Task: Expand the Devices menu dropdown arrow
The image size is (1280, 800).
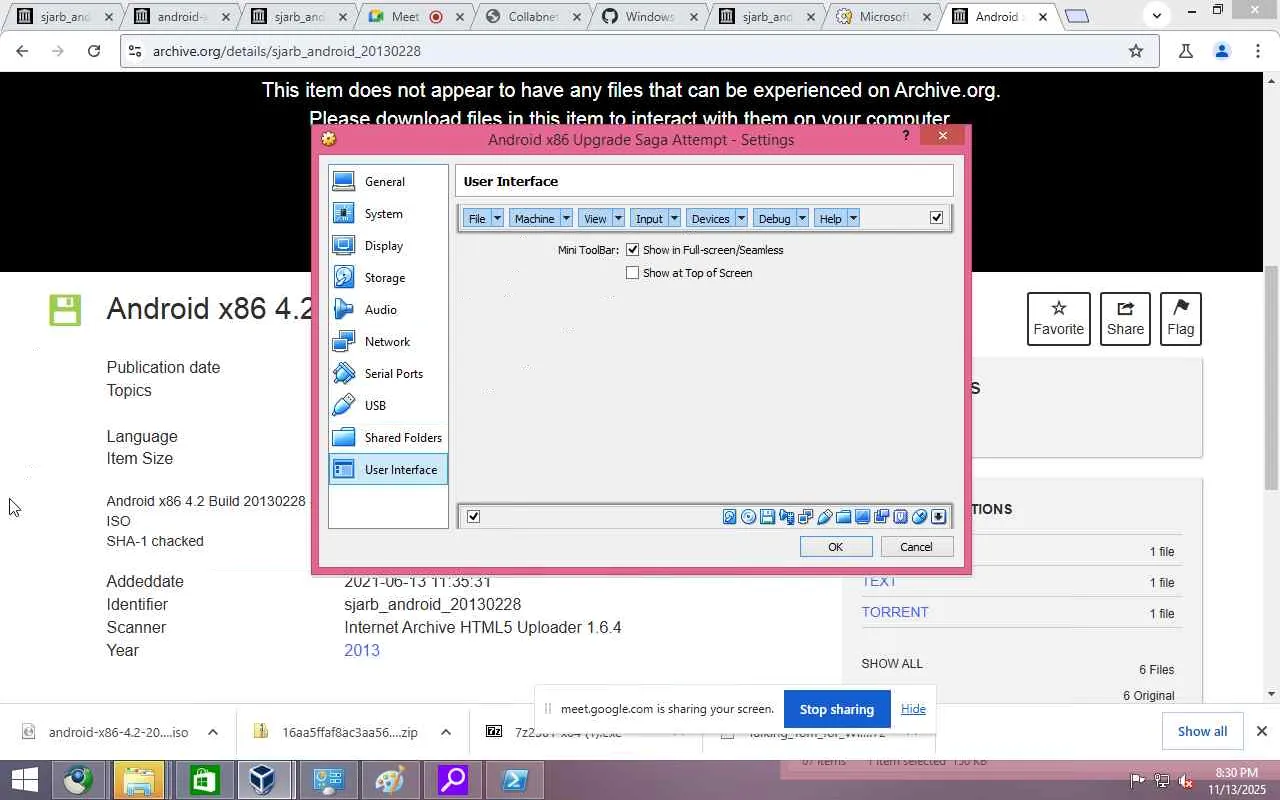Action: pyautogui.click(x=741, y=219)
